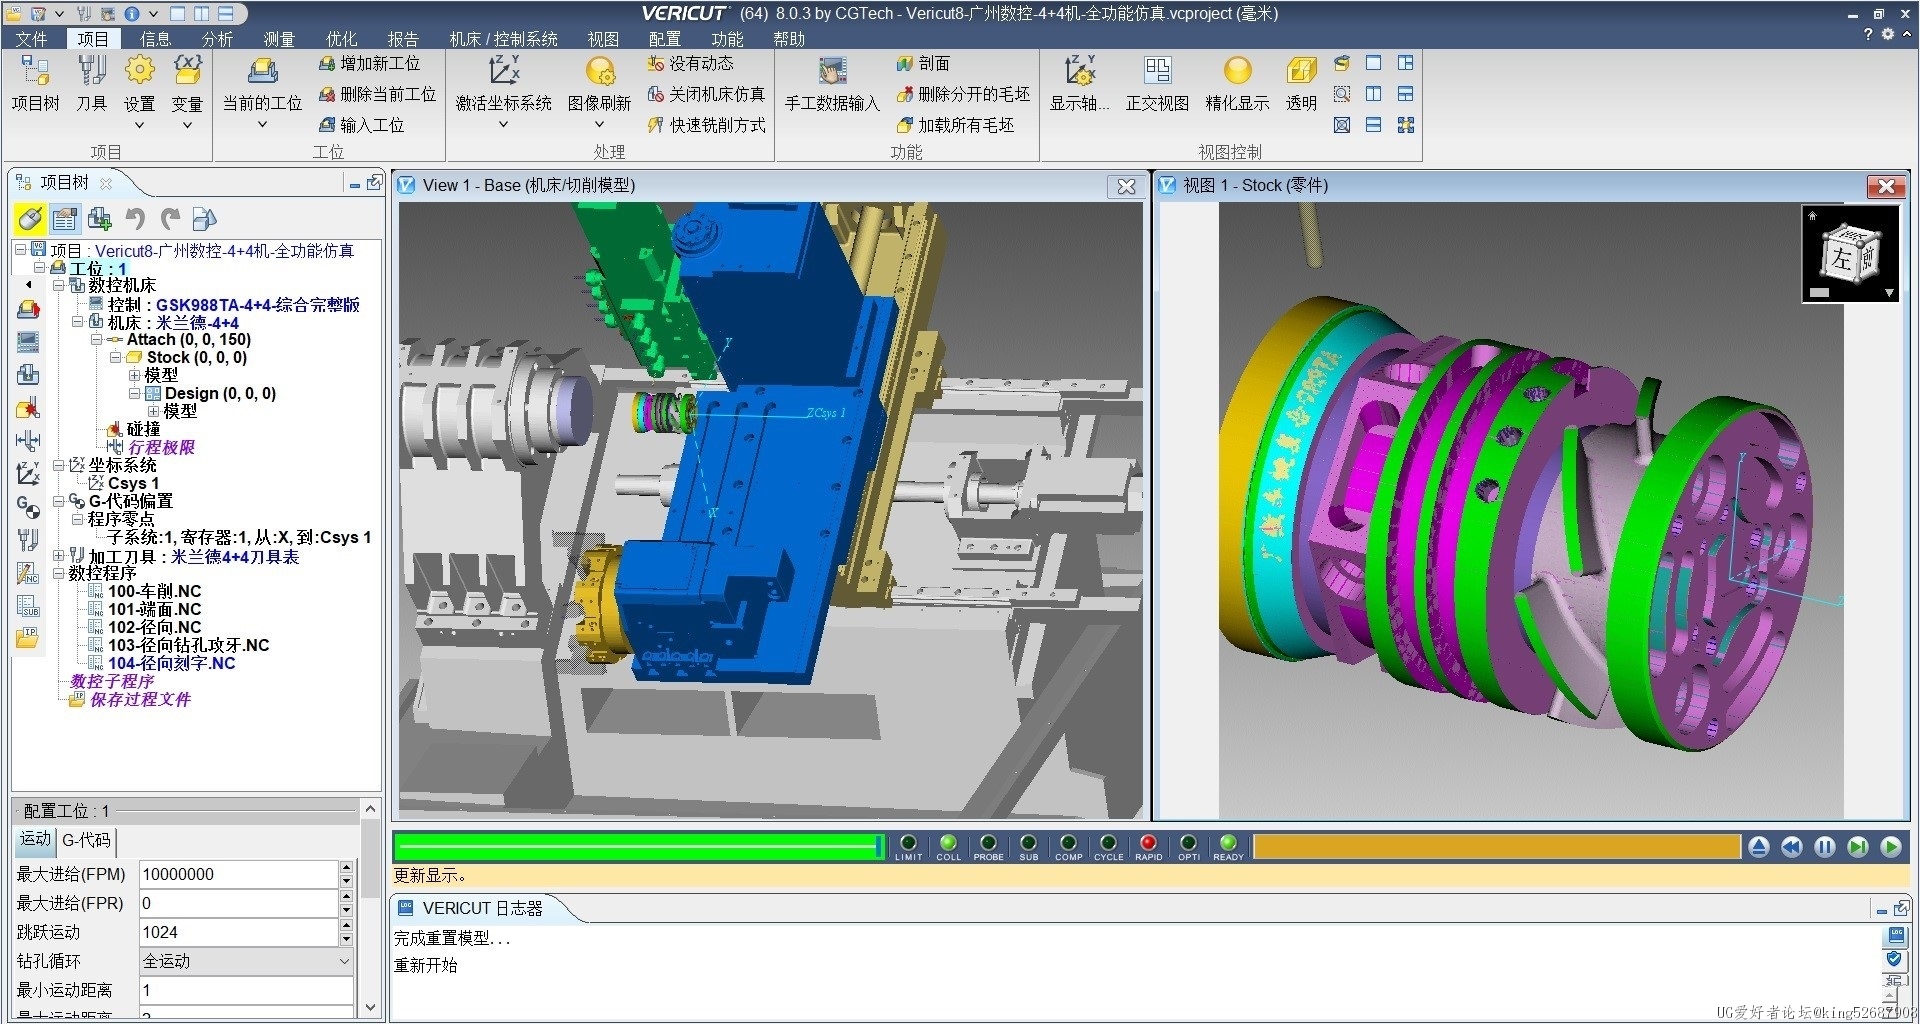
Task: Toggle 关闭机床仿真 option
Action: [x=706, y=94]
